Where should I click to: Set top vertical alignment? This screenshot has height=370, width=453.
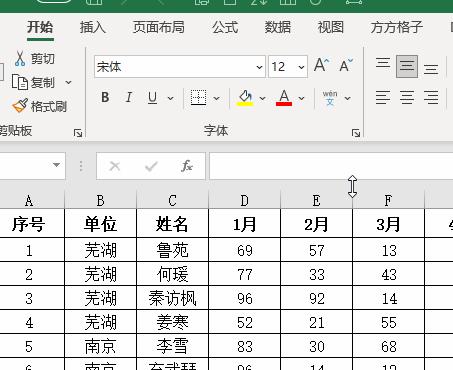(383, 63)
